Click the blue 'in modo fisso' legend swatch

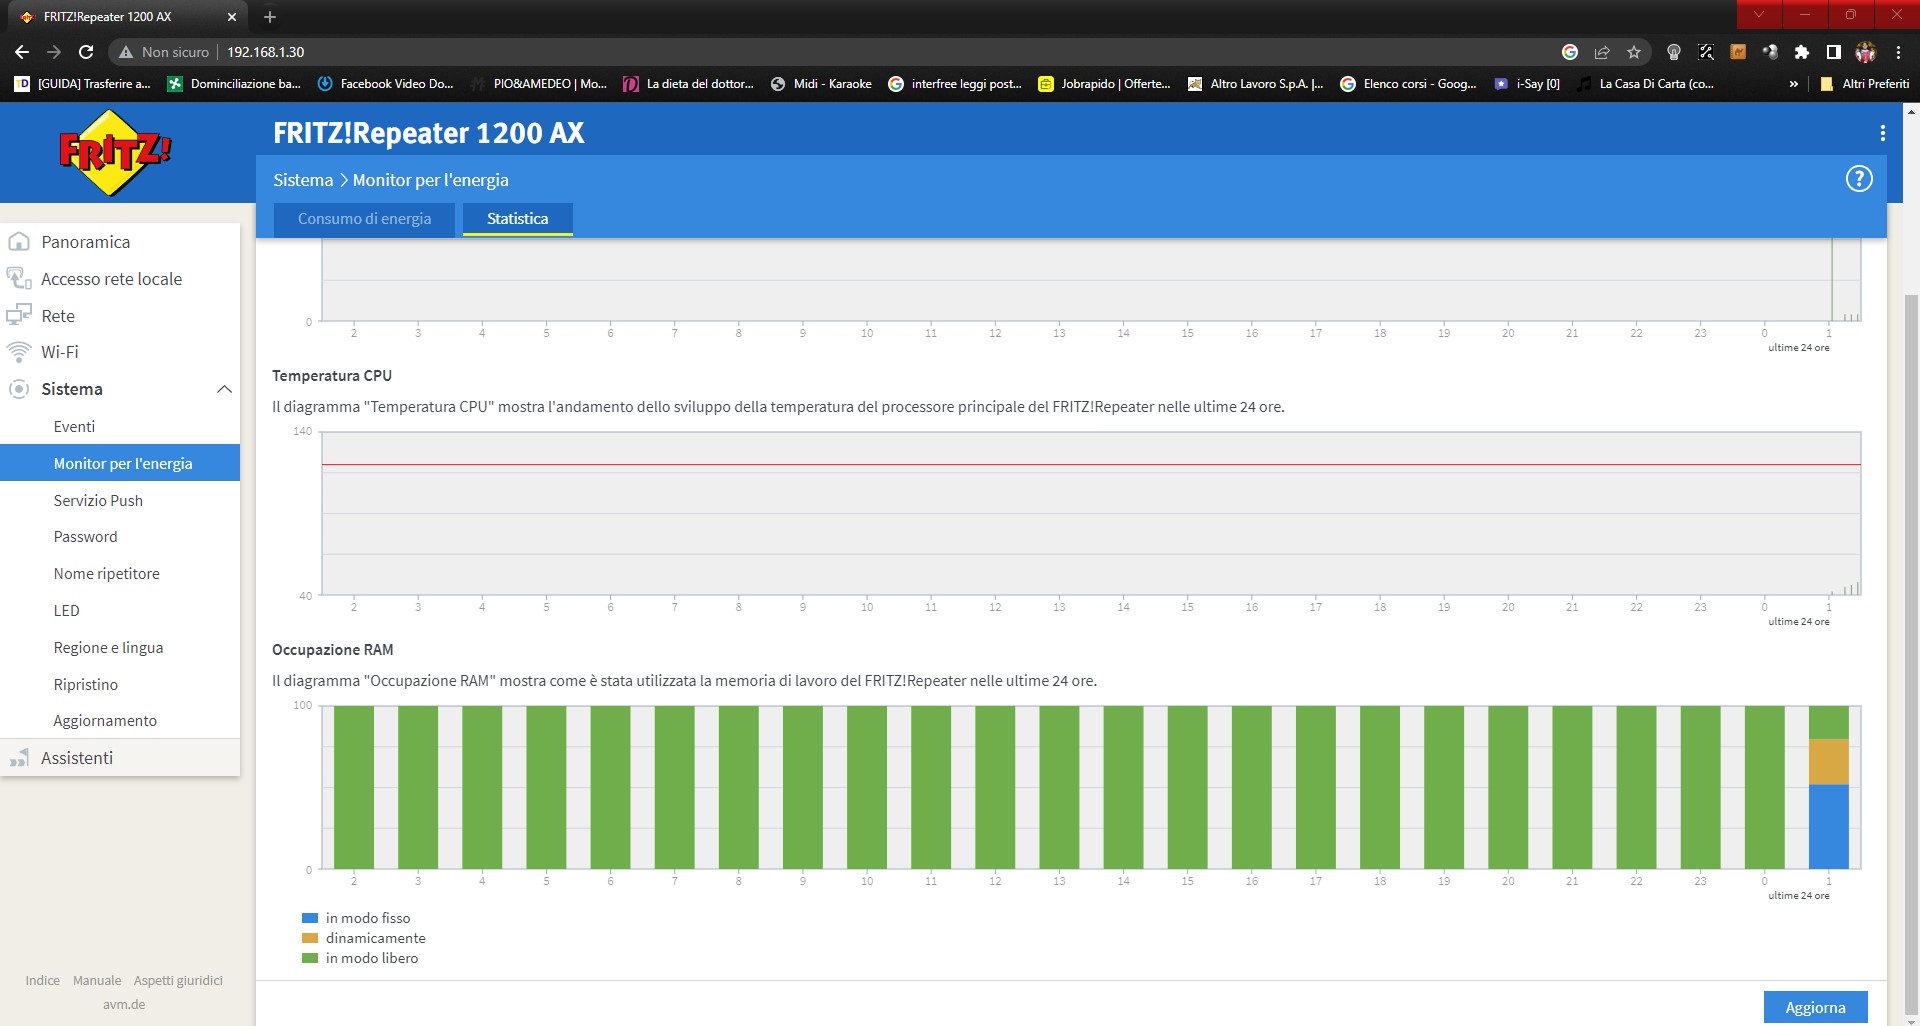310,918
